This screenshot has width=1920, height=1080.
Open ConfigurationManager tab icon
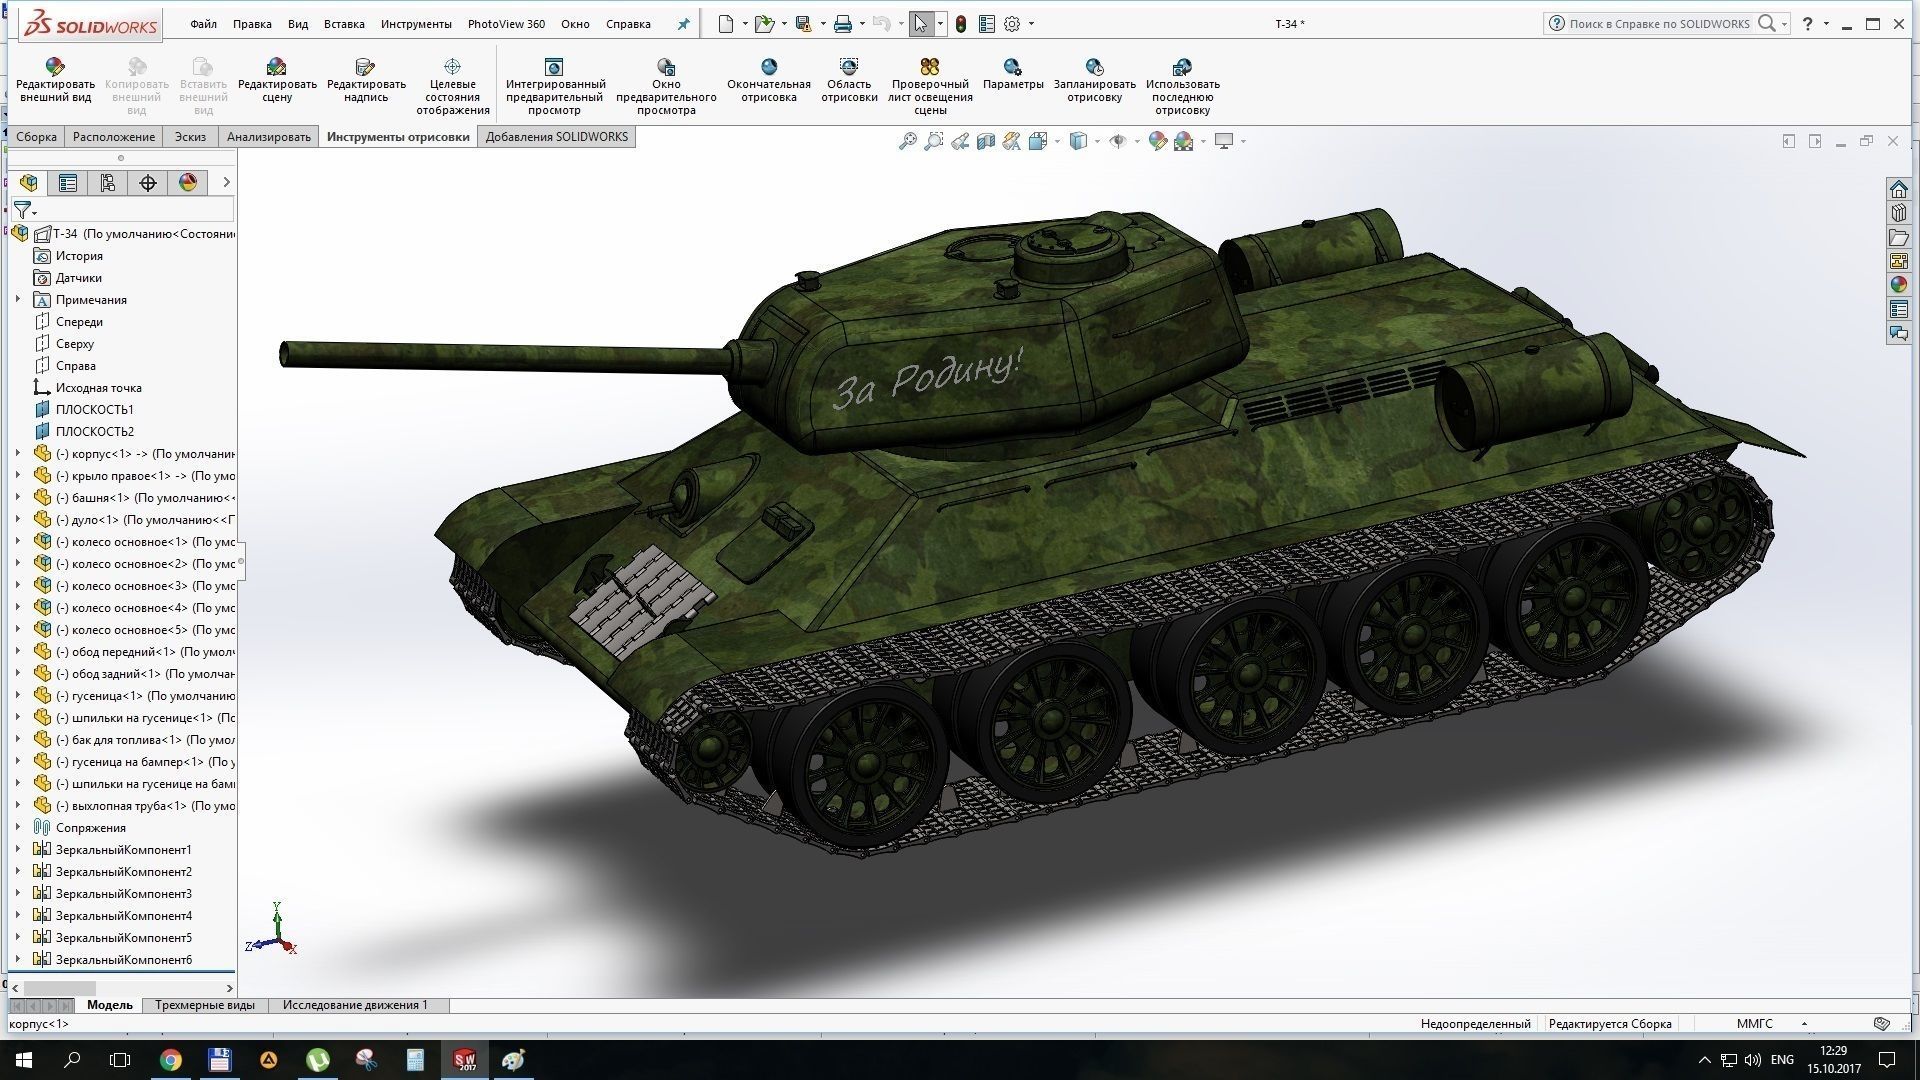pyautogui.click(x=108, y=182)
